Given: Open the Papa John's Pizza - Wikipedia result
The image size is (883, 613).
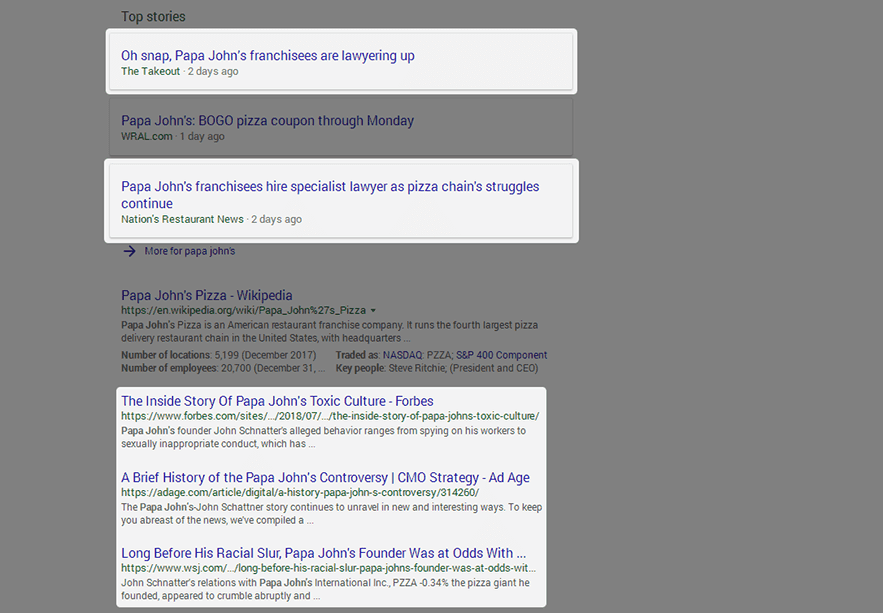Looking at the screenshot, I should point(207,296).
